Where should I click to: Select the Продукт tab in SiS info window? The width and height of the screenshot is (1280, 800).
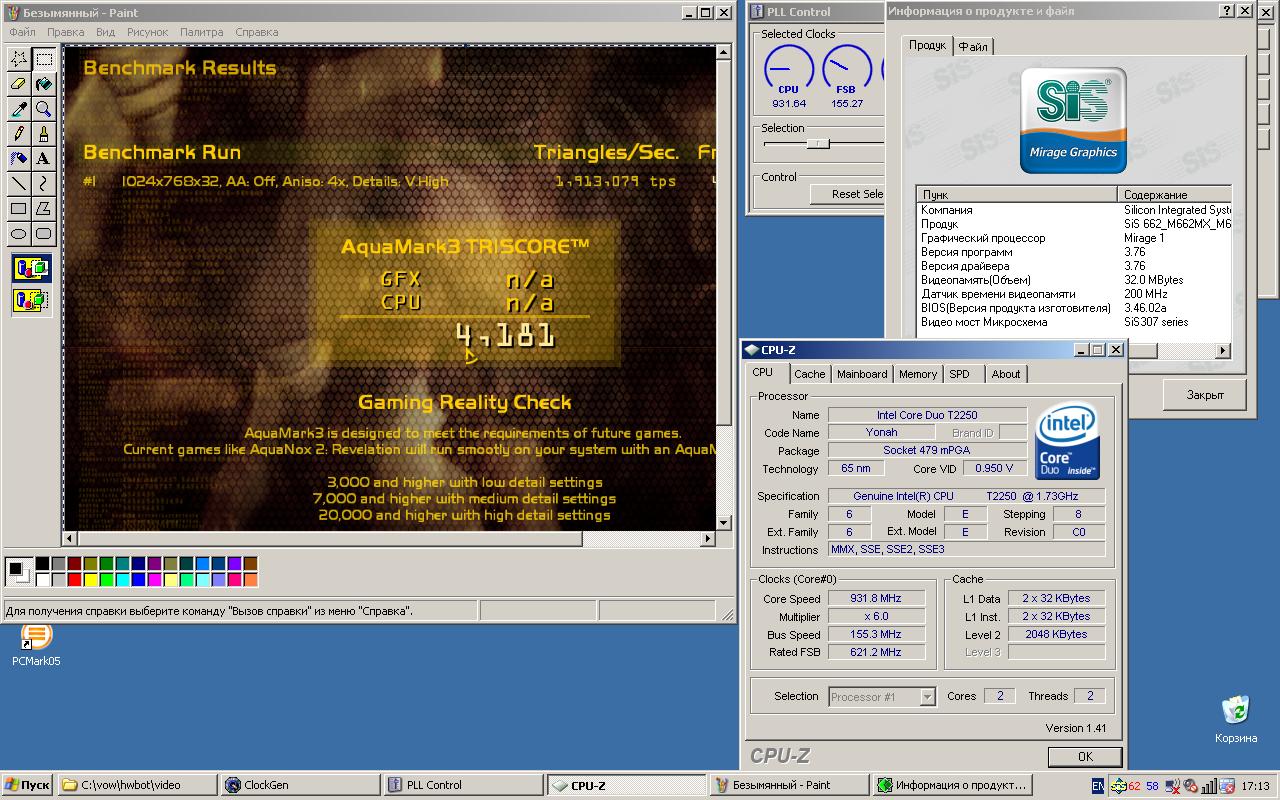[927, 45]
